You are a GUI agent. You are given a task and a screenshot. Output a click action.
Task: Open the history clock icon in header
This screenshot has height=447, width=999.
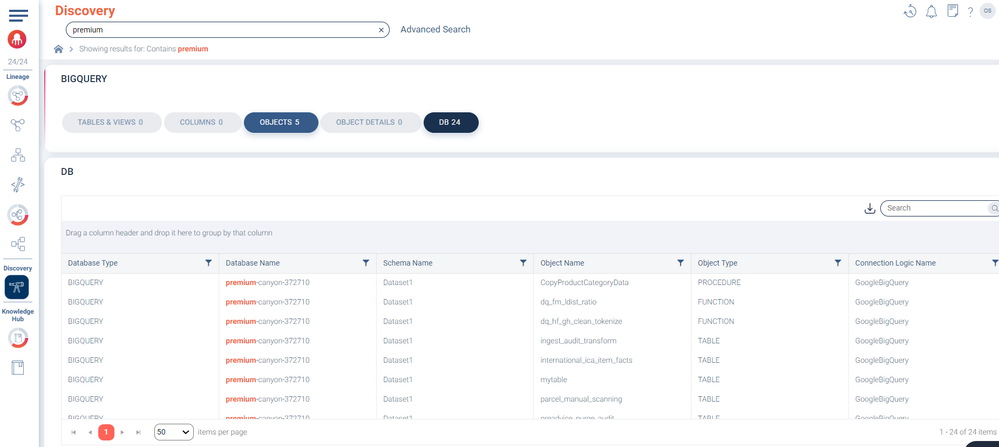910,11
